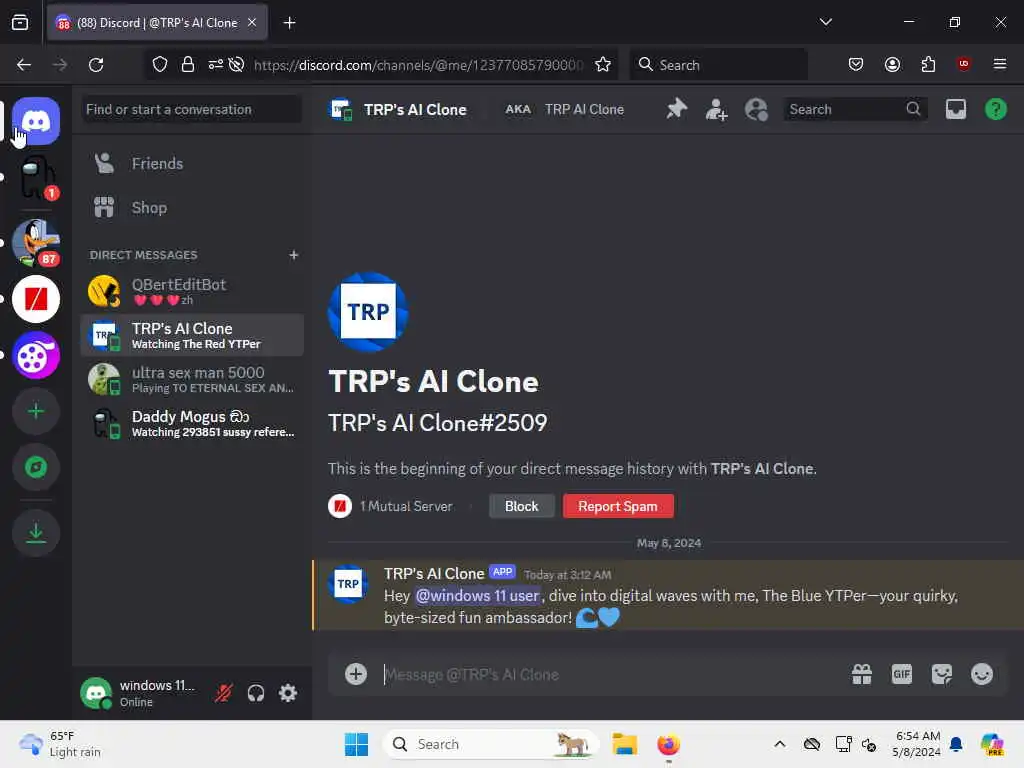Show user profile panel icon
Image resolution: width=1024 pixels, height=768 pixels.
point(756,109)
